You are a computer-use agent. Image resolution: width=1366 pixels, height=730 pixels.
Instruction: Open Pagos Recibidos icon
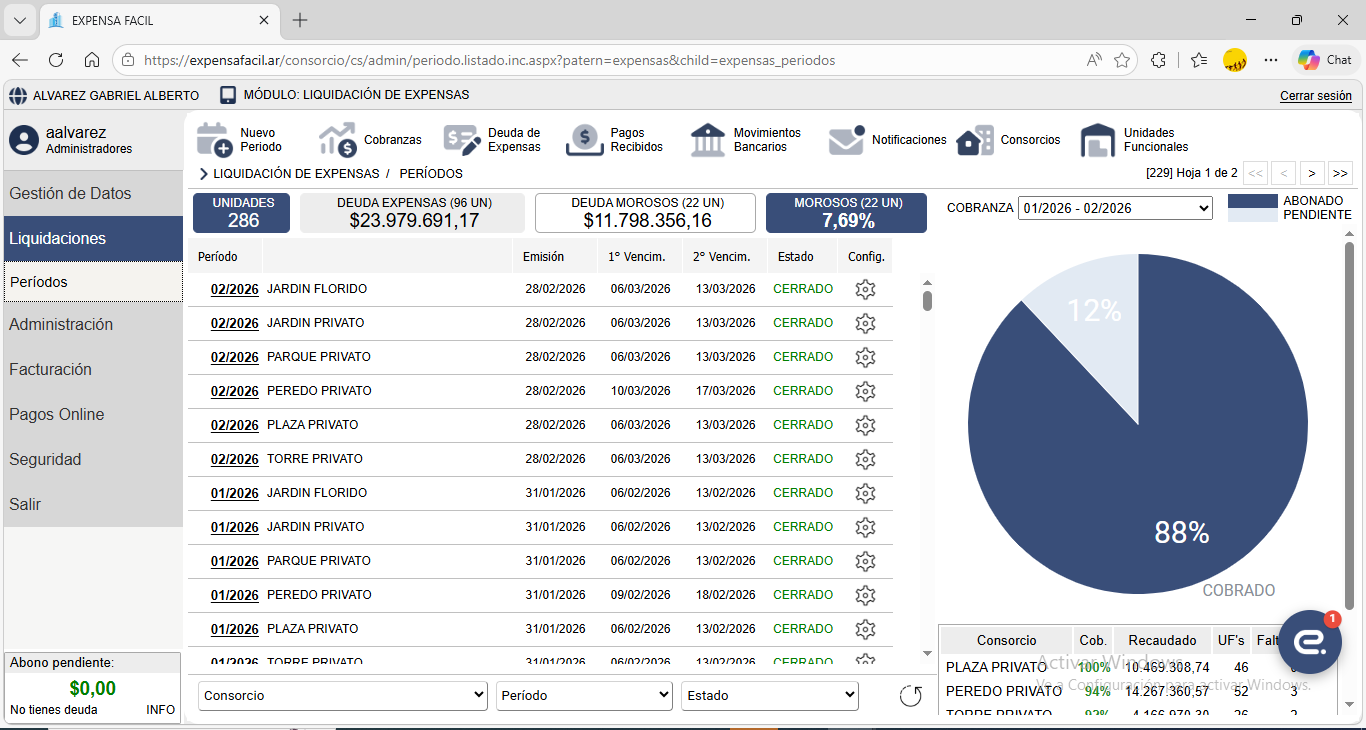585,140
